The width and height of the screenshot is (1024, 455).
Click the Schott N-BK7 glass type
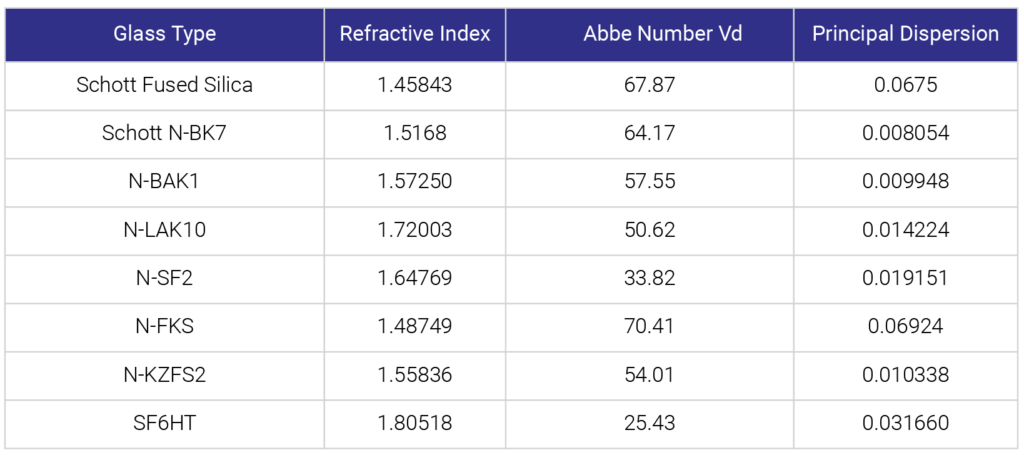(165, 134)
